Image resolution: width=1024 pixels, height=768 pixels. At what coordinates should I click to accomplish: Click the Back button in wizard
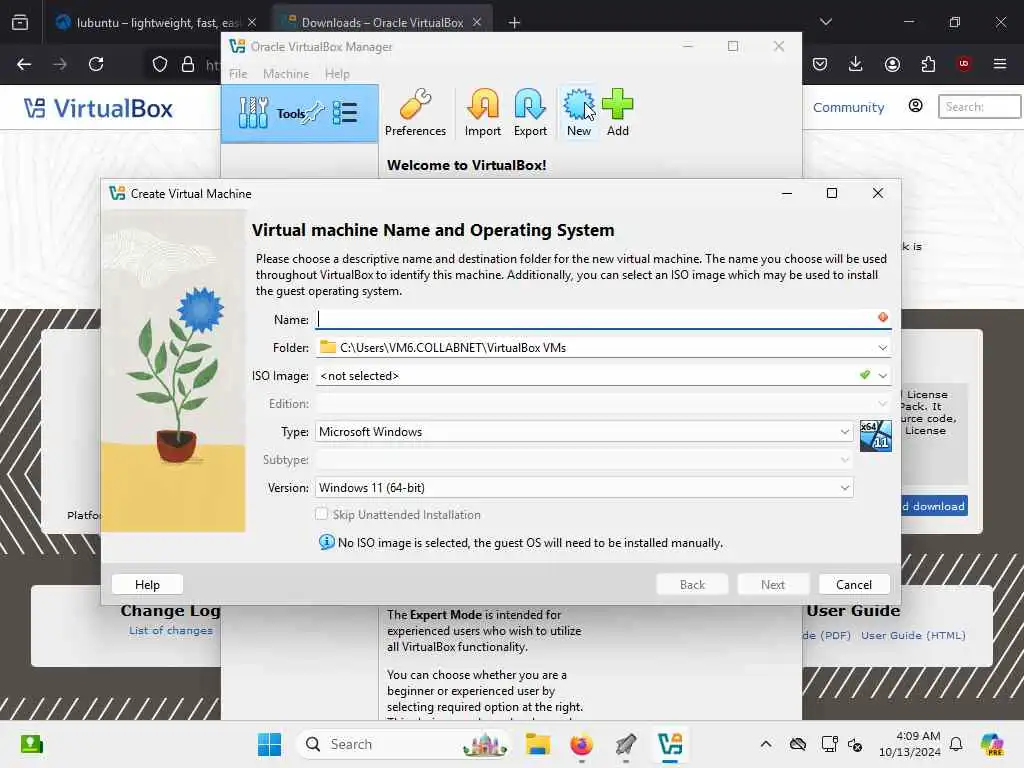coord(692,584)
